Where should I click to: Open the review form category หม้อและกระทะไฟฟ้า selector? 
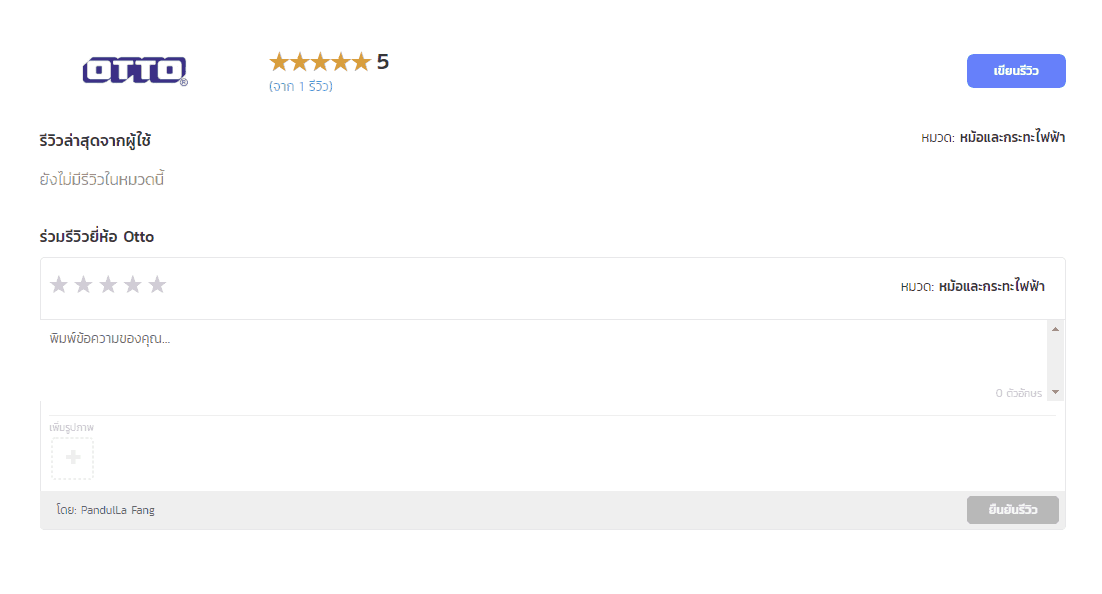click(992, 286)
